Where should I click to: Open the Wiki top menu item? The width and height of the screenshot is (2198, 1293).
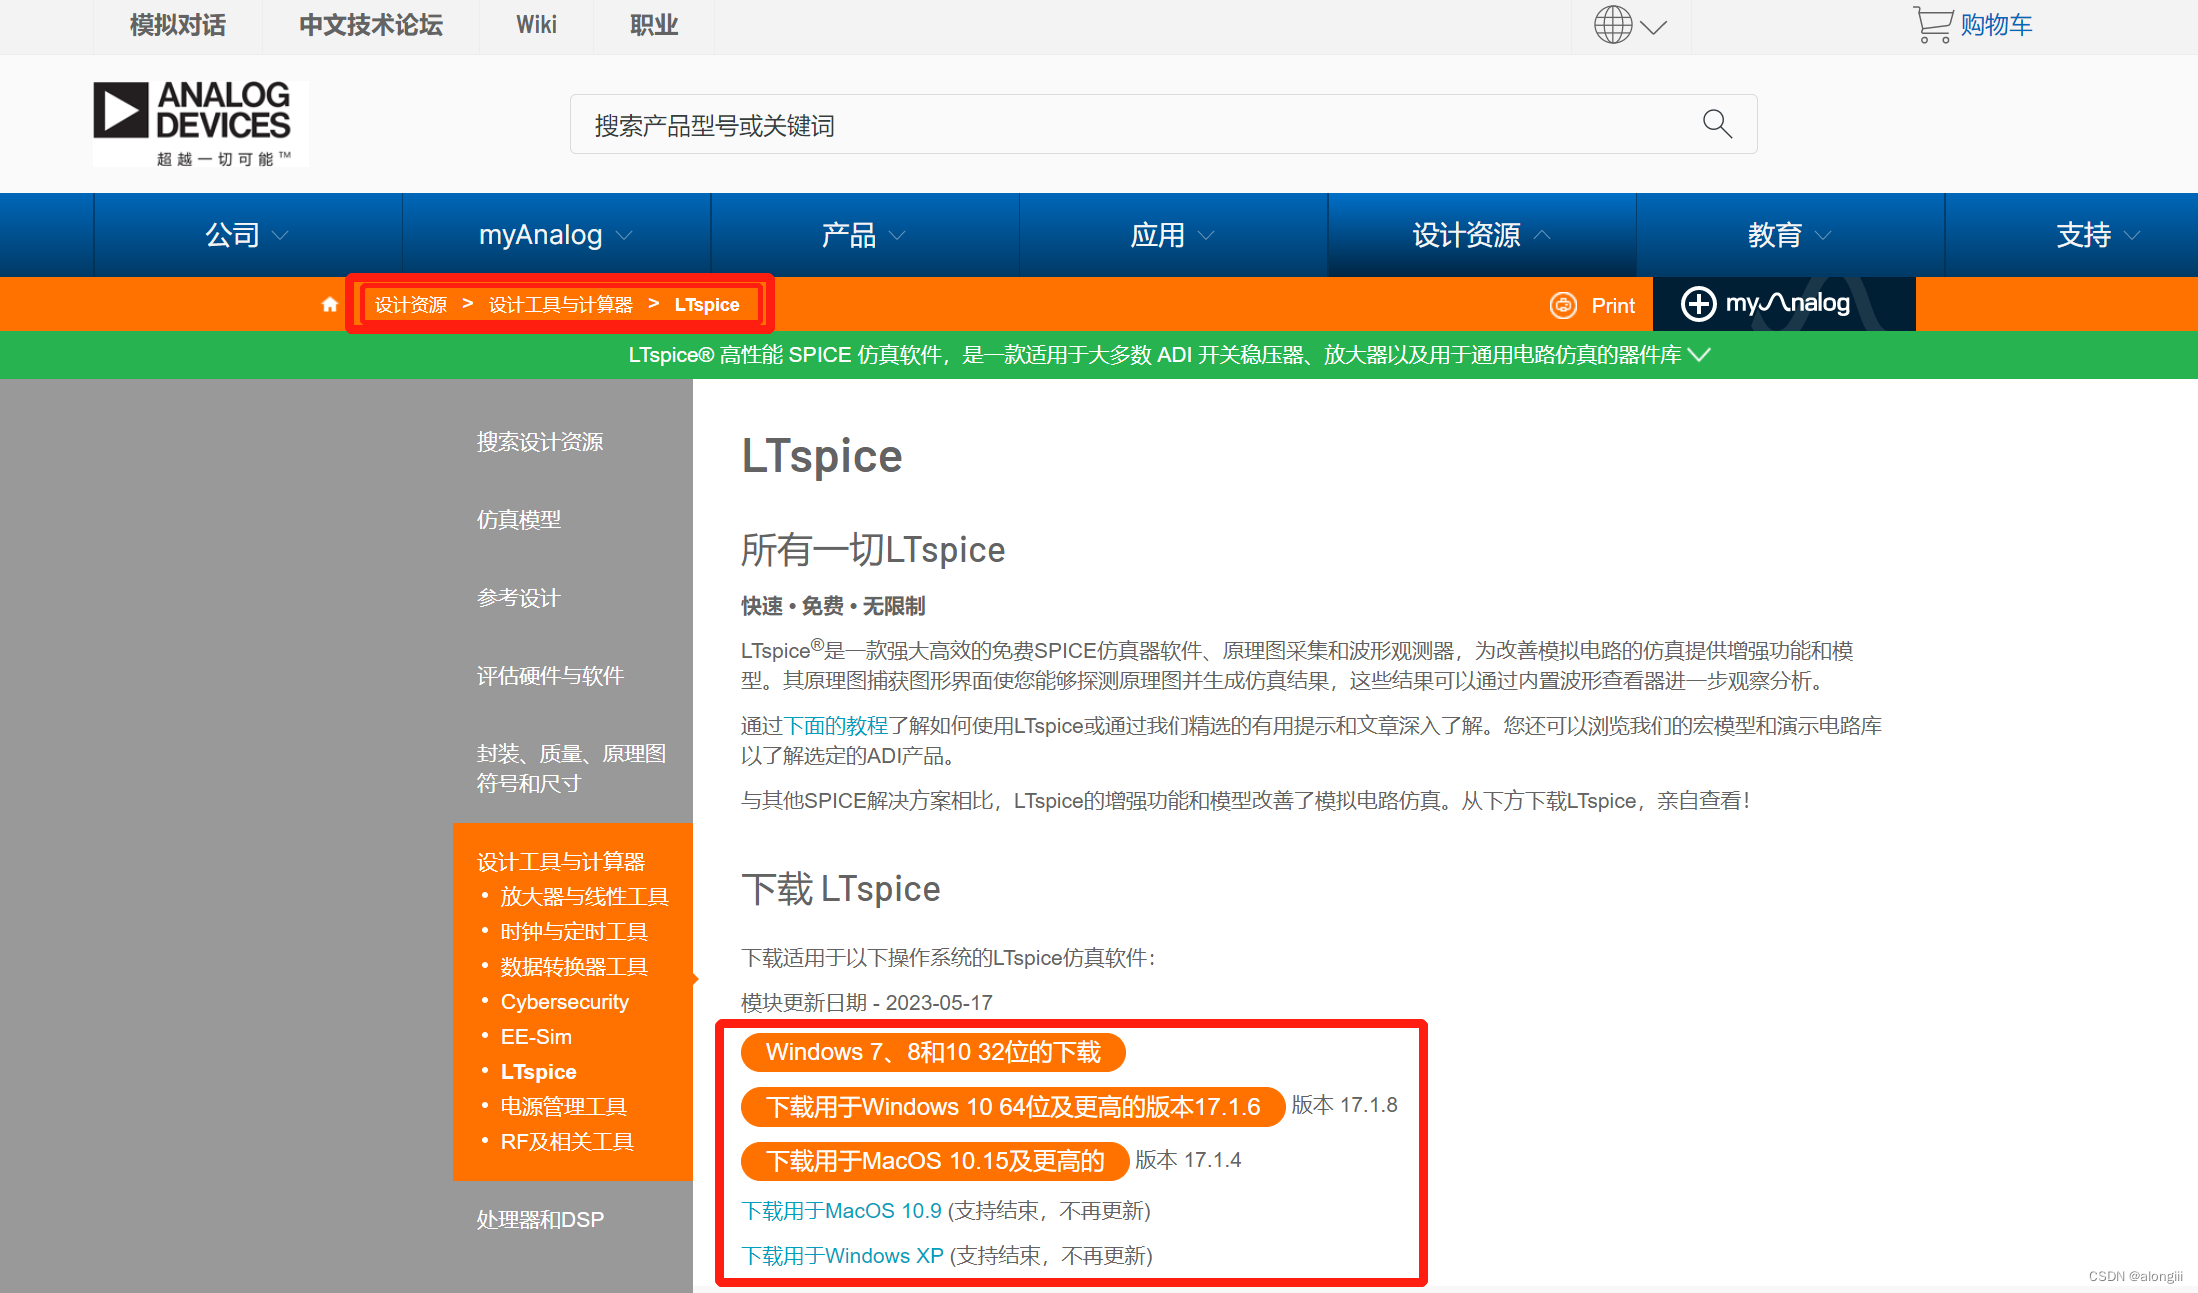pos(536,25)
